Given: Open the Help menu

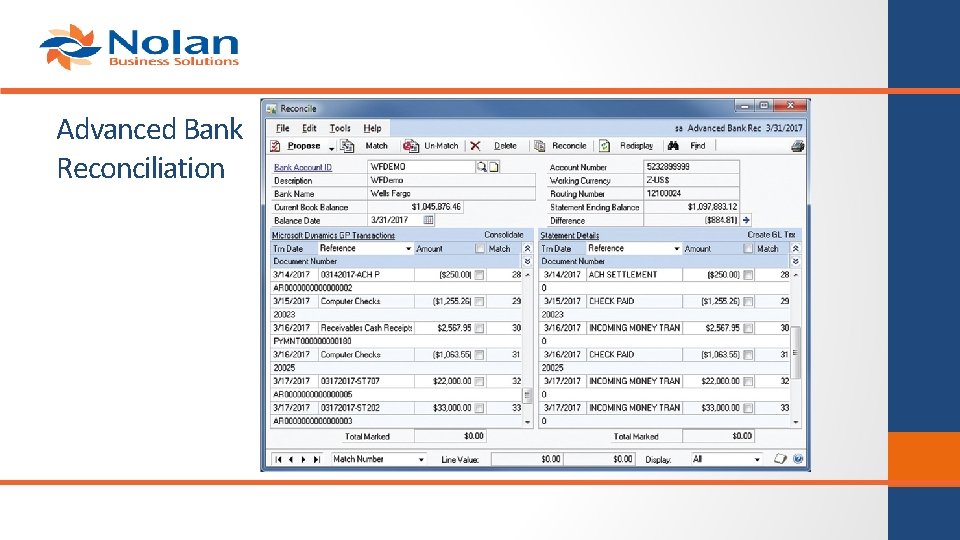Looking at the screenshot, I should pos(372,128).
